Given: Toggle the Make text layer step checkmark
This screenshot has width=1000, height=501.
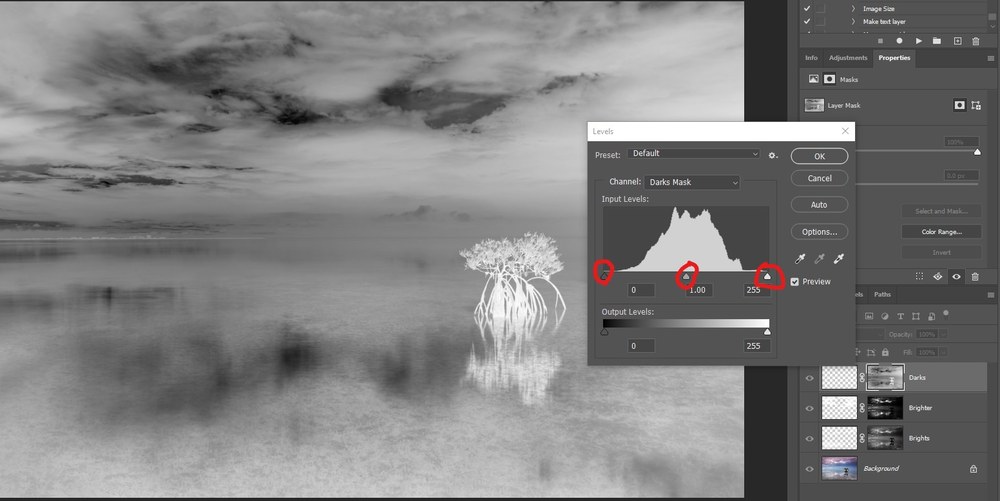Looking at the screenshot, I should 807,22.
